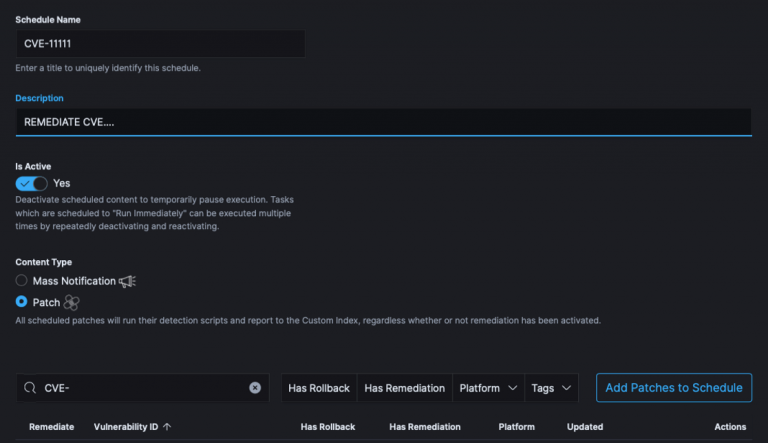Screen dimensions: 768x443
Task: Clear the CVE- search text
Action: pos(255,388)
